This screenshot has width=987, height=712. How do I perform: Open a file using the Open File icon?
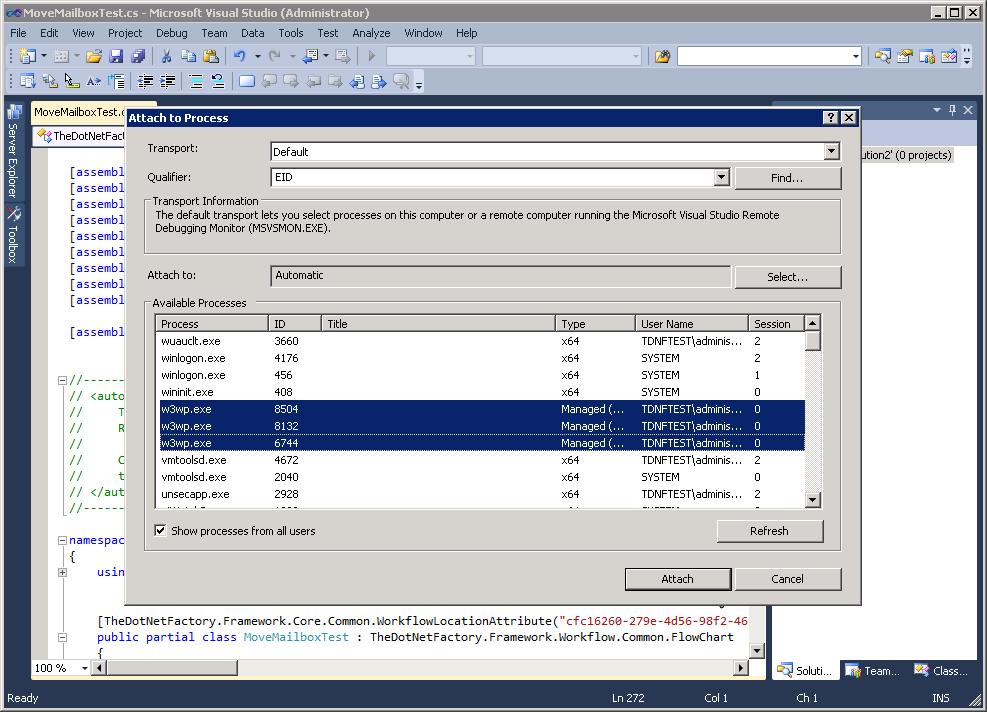pyautogui.click(x=93, y=56)
